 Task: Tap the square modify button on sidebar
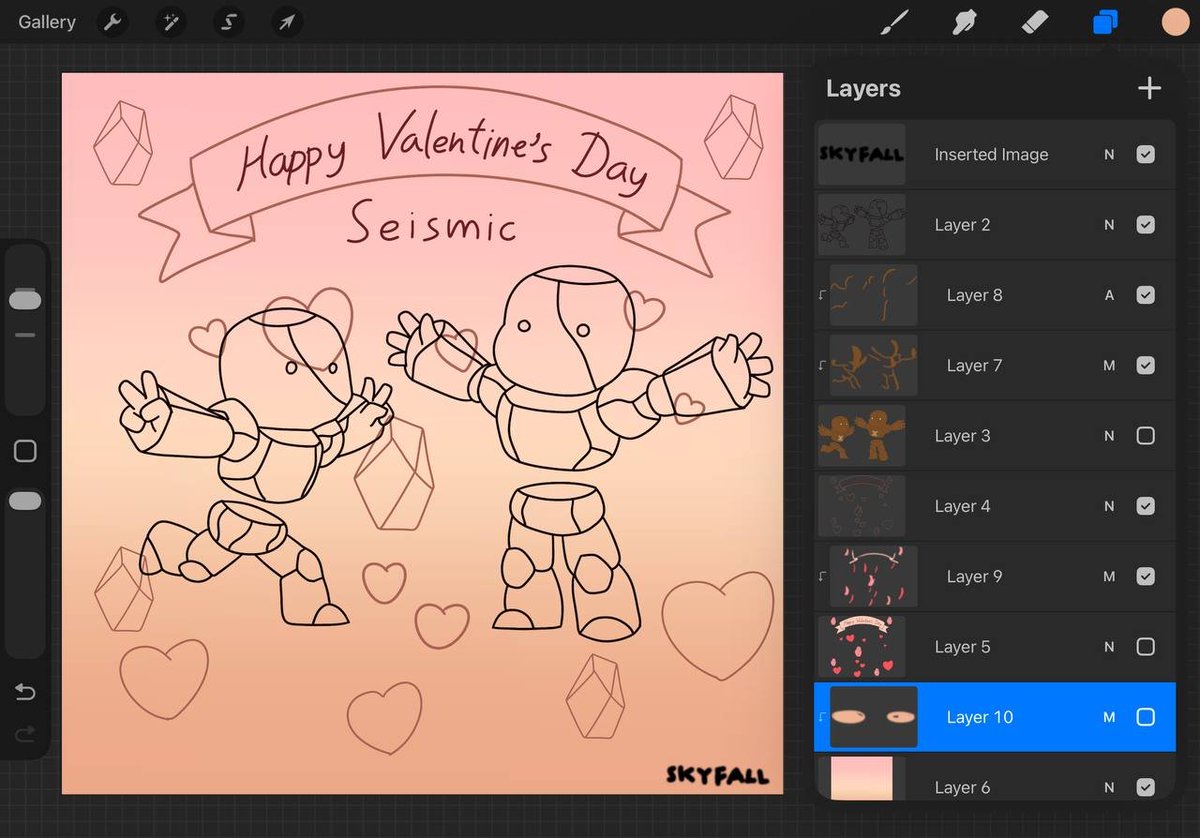pyautogui.click(x=25, y=451)
